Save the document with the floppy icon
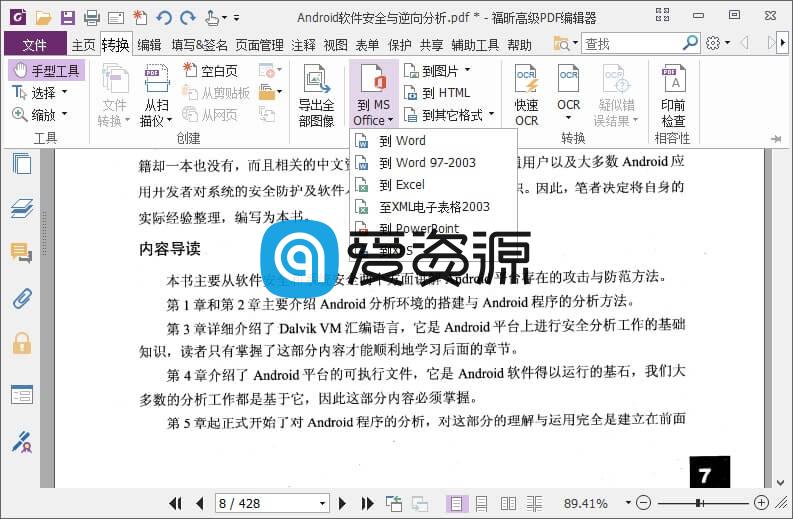This screenshot has width=793, height=519. (x=67, y=18)
